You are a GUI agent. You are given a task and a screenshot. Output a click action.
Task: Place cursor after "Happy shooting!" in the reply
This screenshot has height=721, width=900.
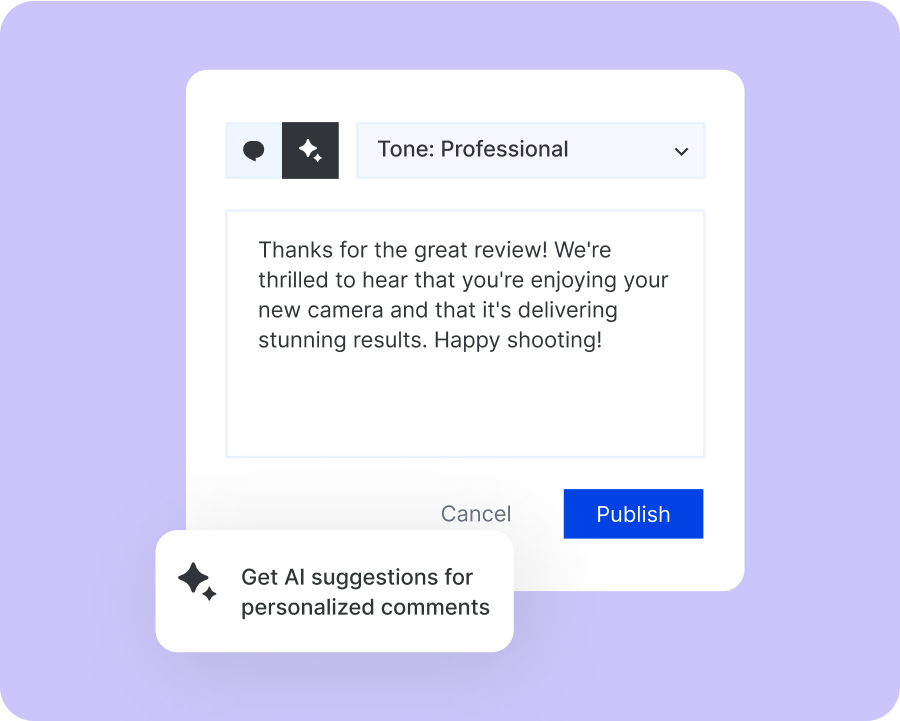(603, 340)
